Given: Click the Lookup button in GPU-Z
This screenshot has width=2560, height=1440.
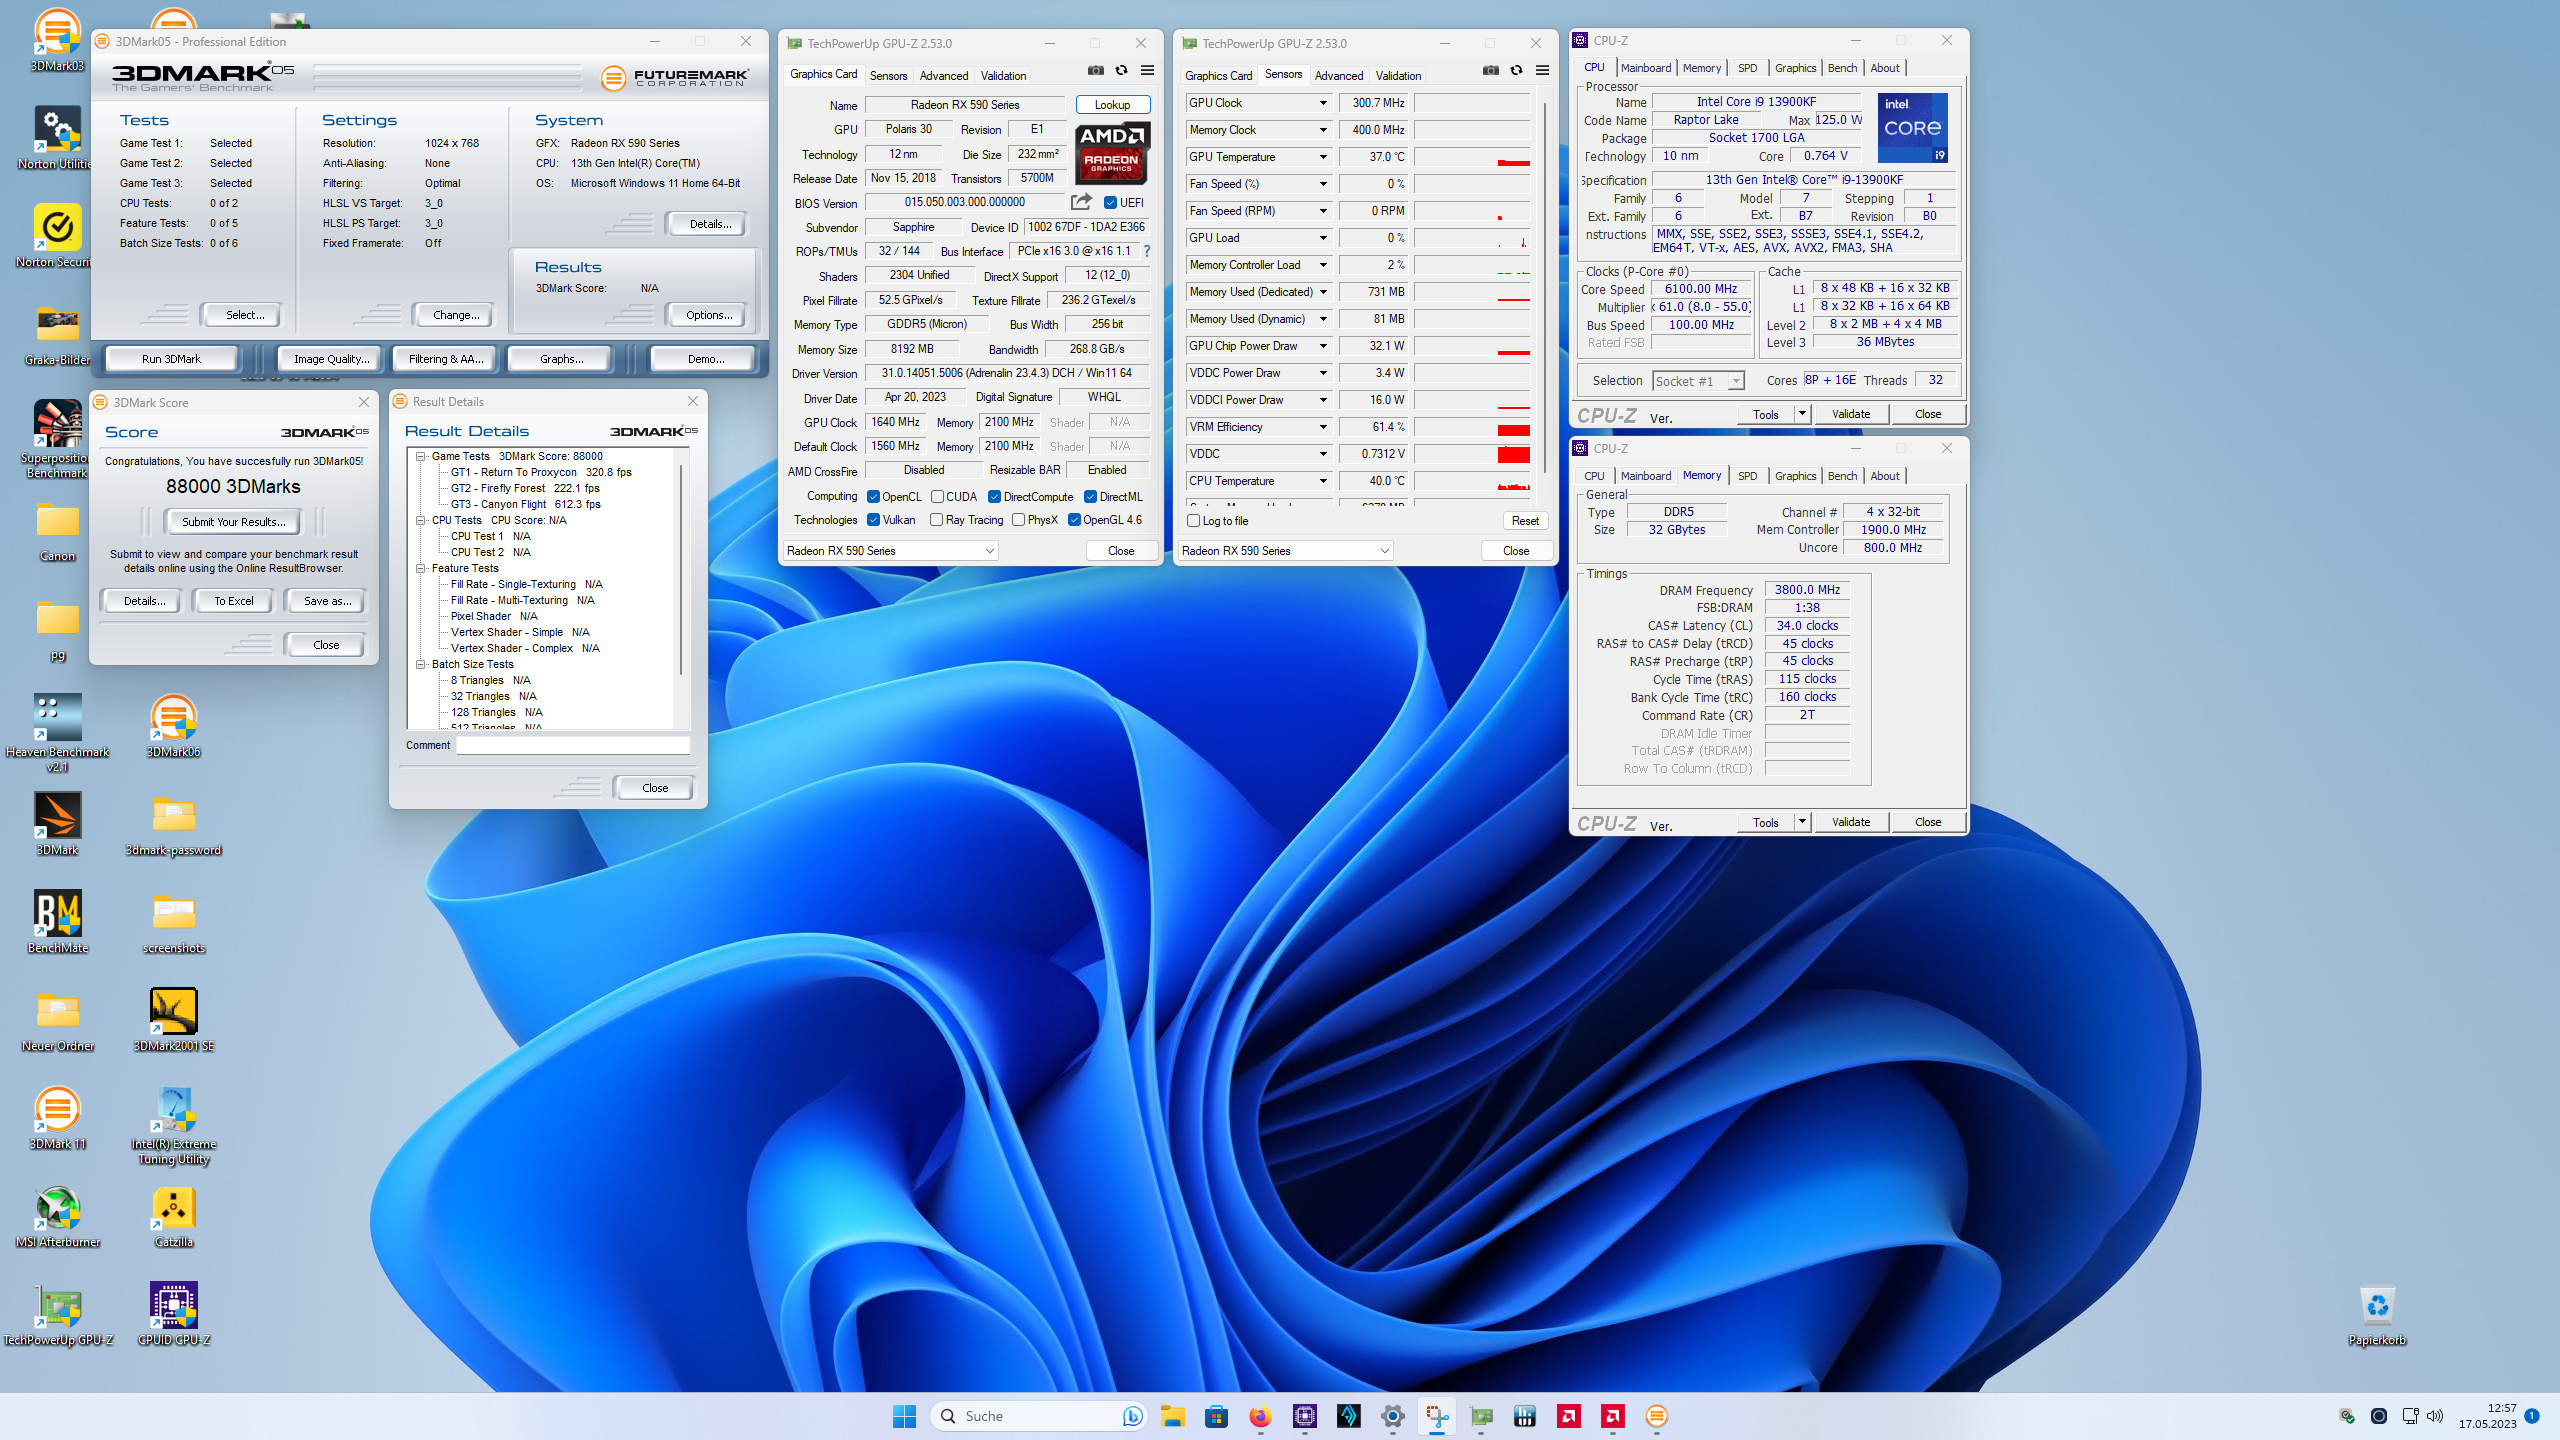Looking at the screenshot, I should tap(1112, 105).
